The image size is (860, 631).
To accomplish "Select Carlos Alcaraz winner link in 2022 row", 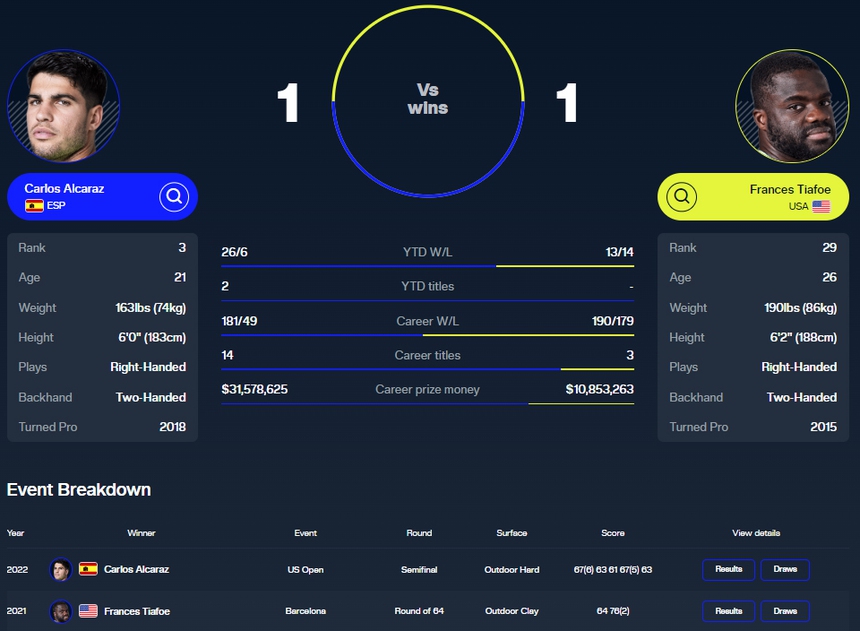I will [x=136, y=570].
